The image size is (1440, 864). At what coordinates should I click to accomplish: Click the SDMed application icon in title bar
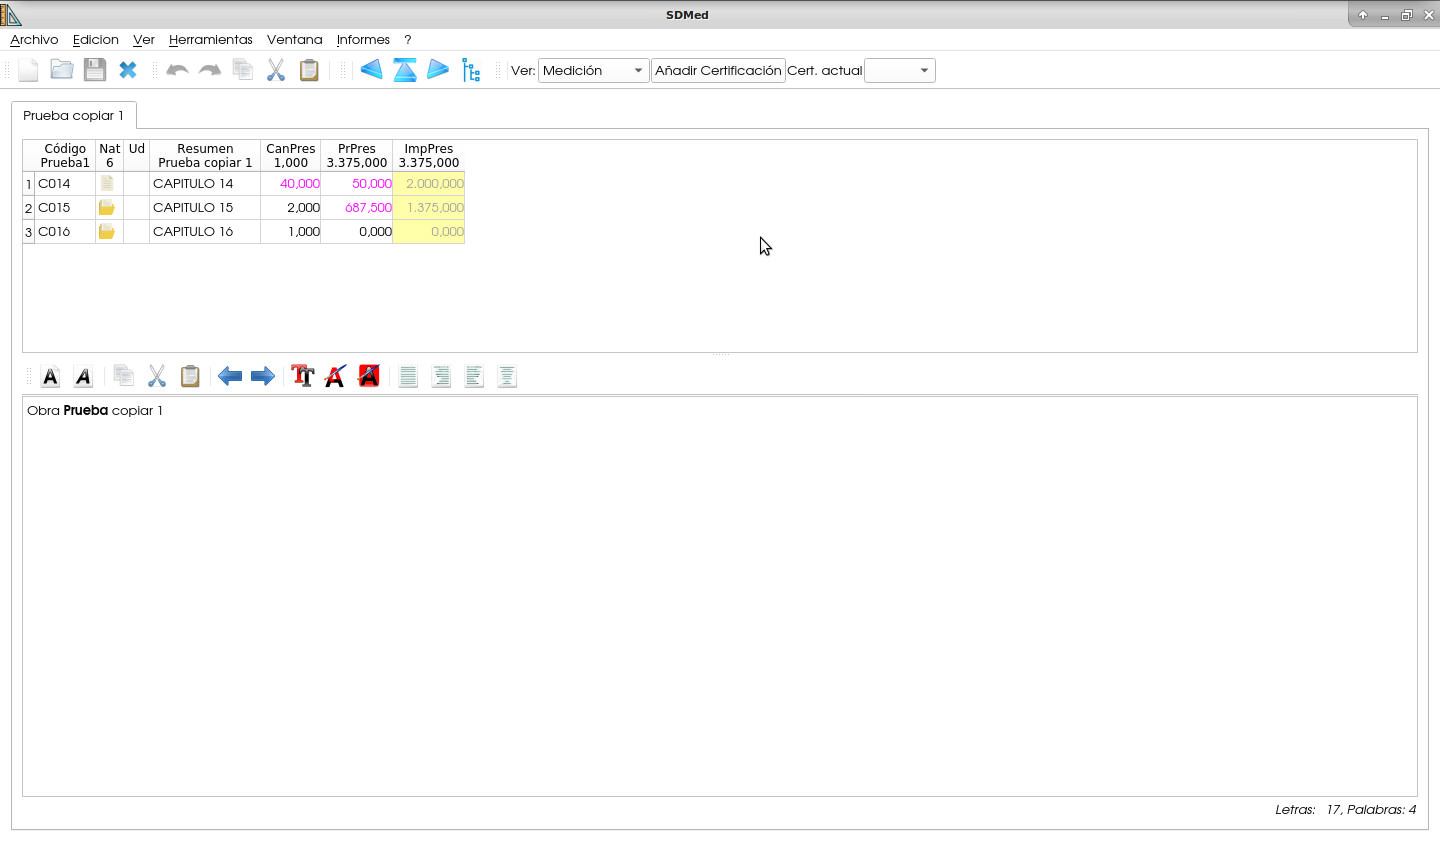point(11,14)
